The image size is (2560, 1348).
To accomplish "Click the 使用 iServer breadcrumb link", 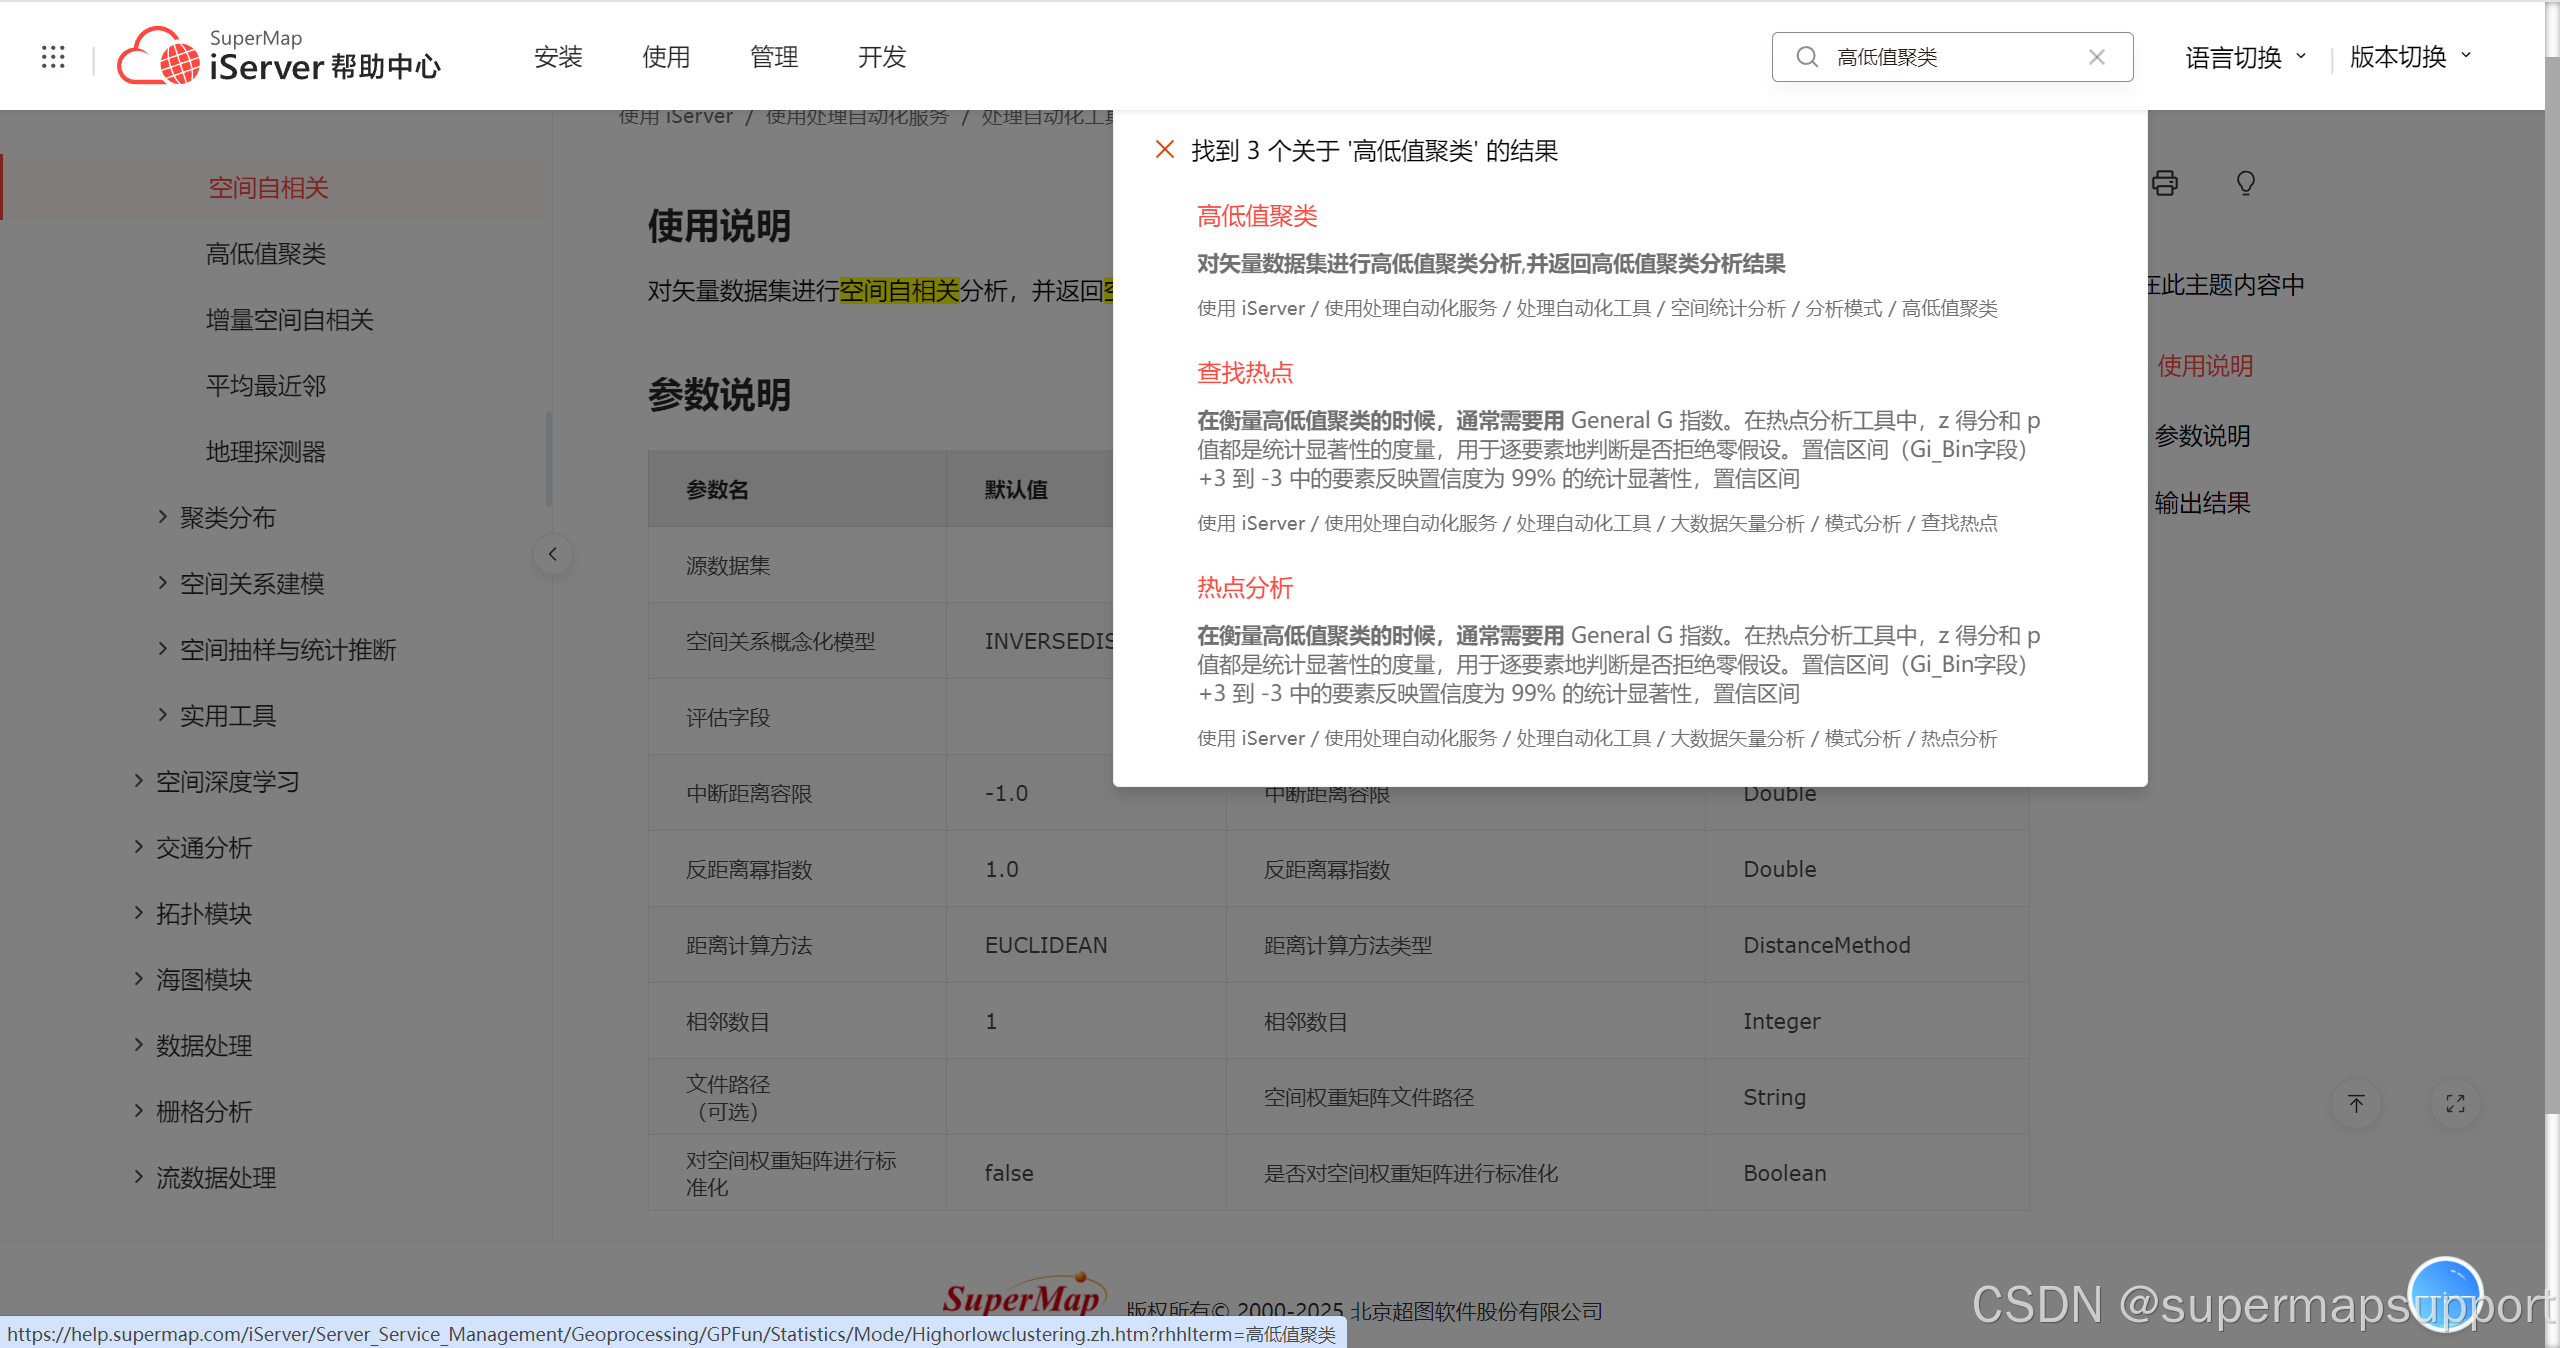I will [676, 117].
